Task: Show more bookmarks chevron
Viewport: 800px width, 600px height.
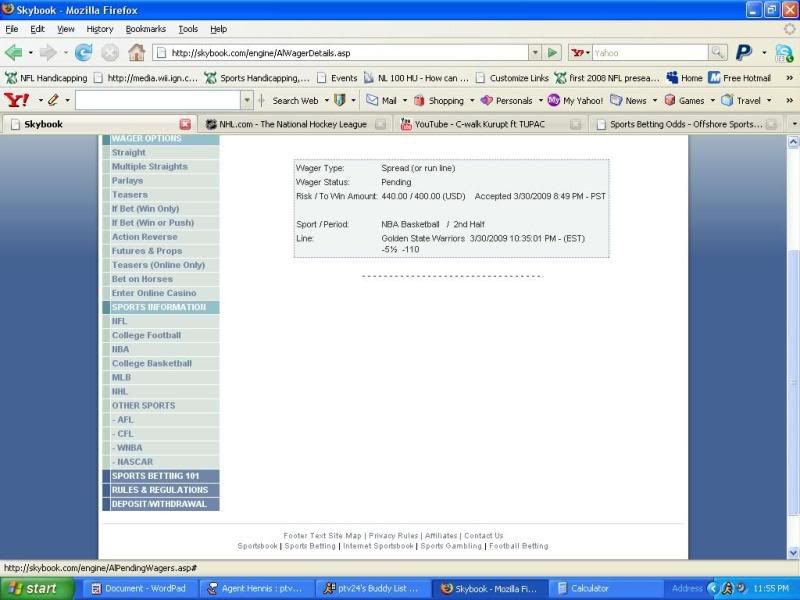Action: (789, 78)
